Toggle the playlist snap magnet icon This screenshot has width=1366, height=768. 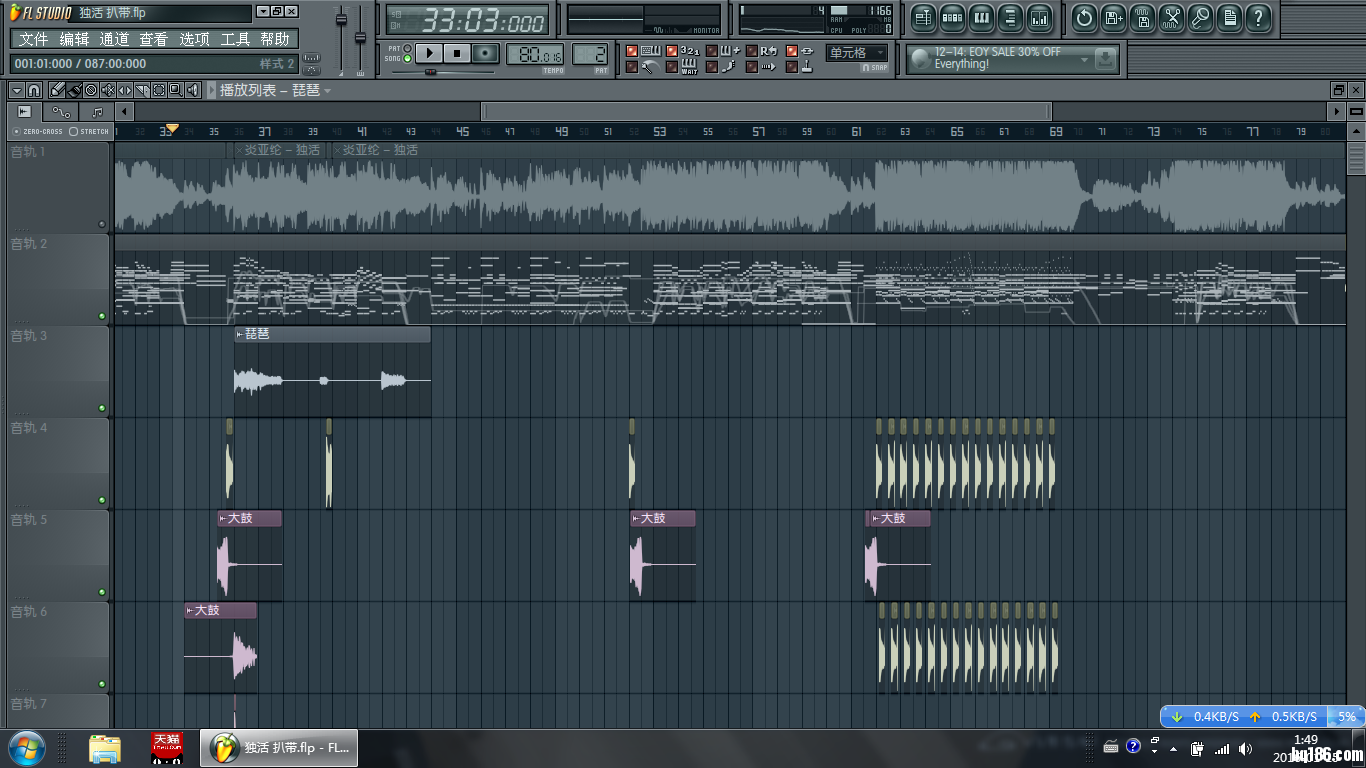coord(34,90)
